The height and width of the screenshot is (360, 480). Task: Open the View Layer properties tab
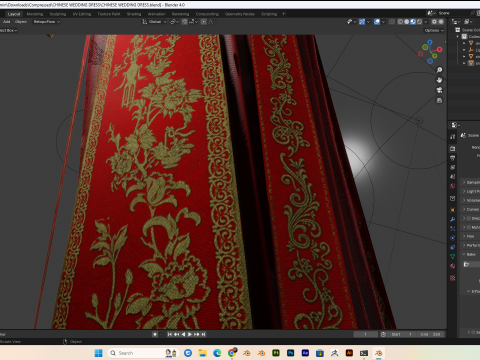pyautogui.click(x=452, y=167)
